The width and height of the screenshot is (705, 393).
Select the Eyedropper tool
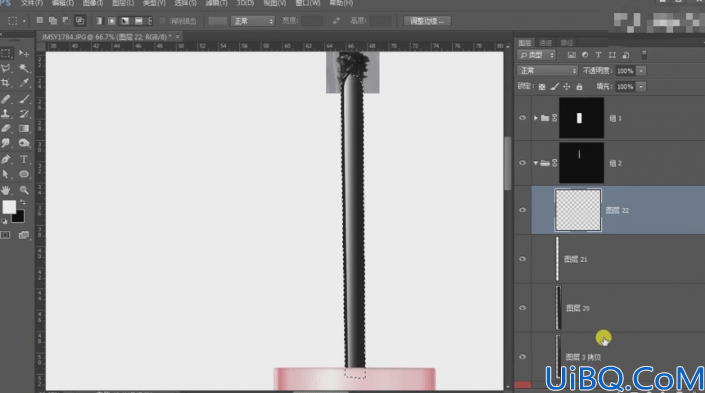24,83
